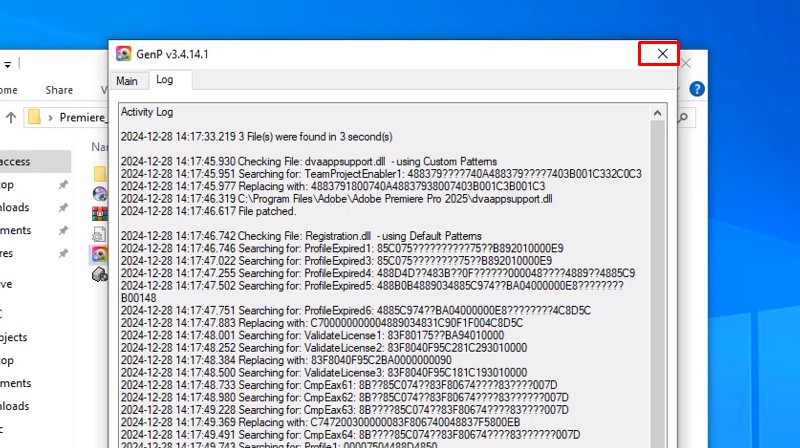Open File Explorer help via blue question mark
800x448 pixels.
(697, 89)
